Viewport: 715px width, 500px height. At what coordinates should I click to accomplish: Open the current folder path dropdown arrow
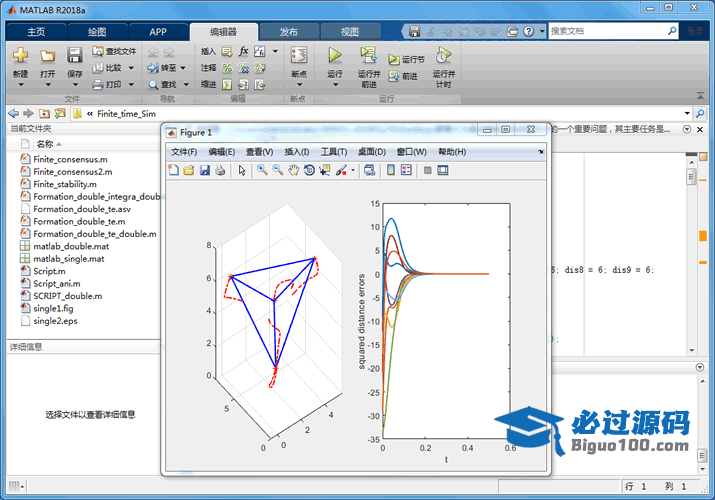[x=687, y=113]
